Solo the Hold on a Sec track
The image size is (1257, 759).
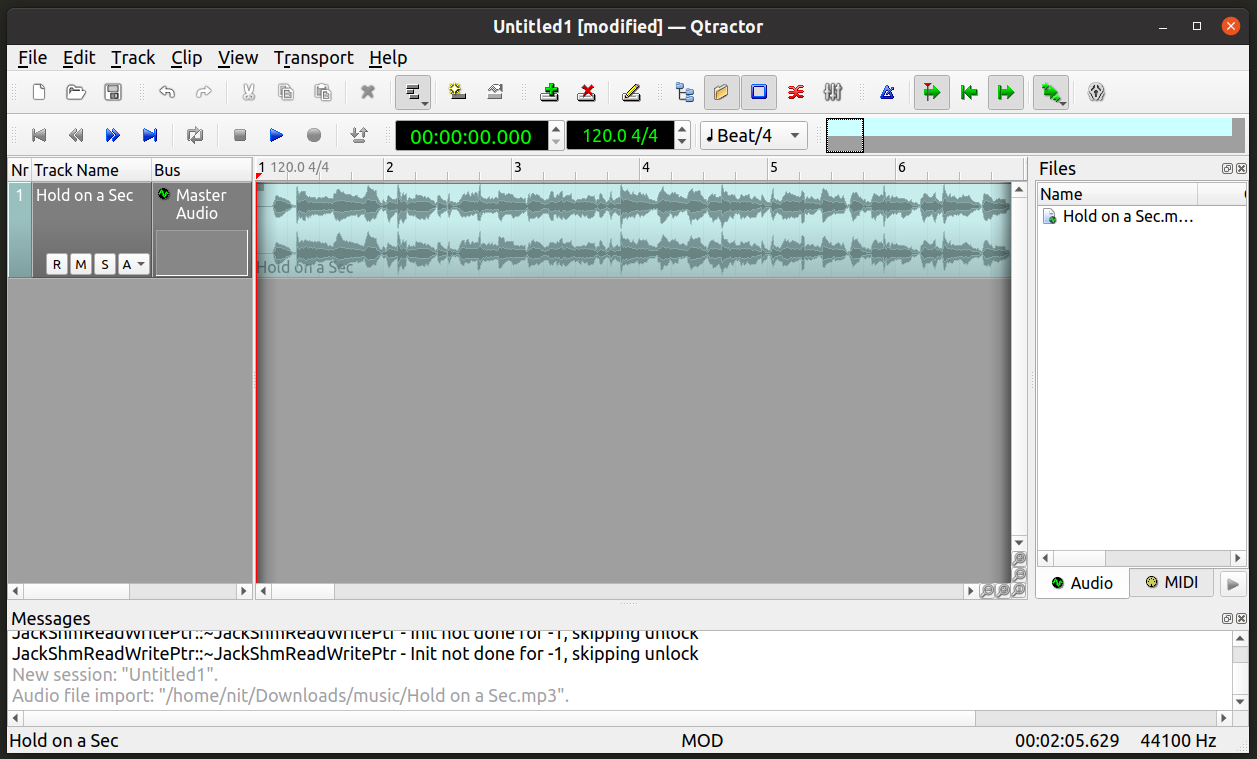(x=105, y=264)
